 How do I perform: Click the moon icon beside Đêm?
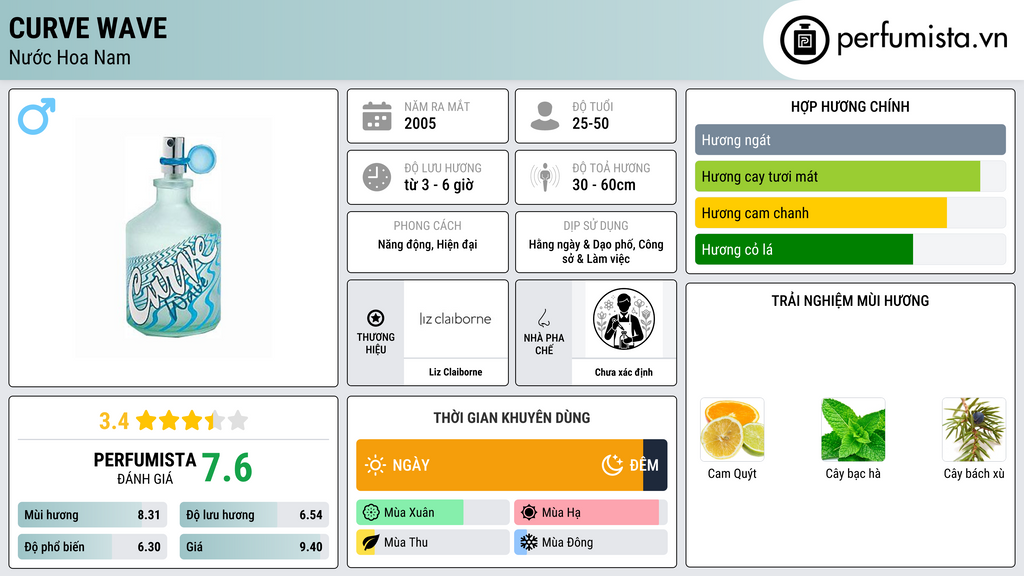tap(612, 465)
